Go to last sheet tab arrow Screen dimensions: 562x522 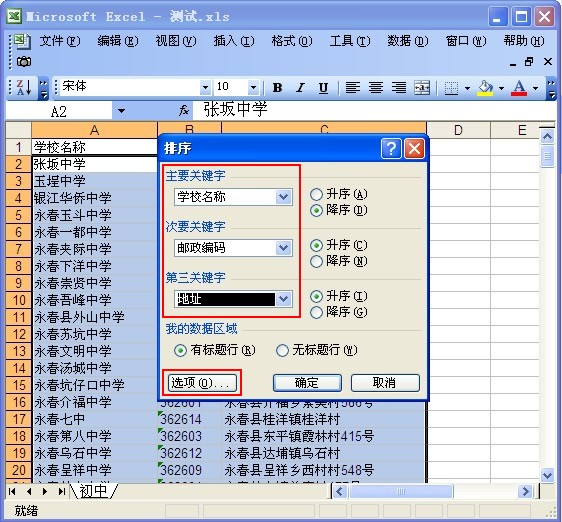pyautogui.click(x=62, y=492)
